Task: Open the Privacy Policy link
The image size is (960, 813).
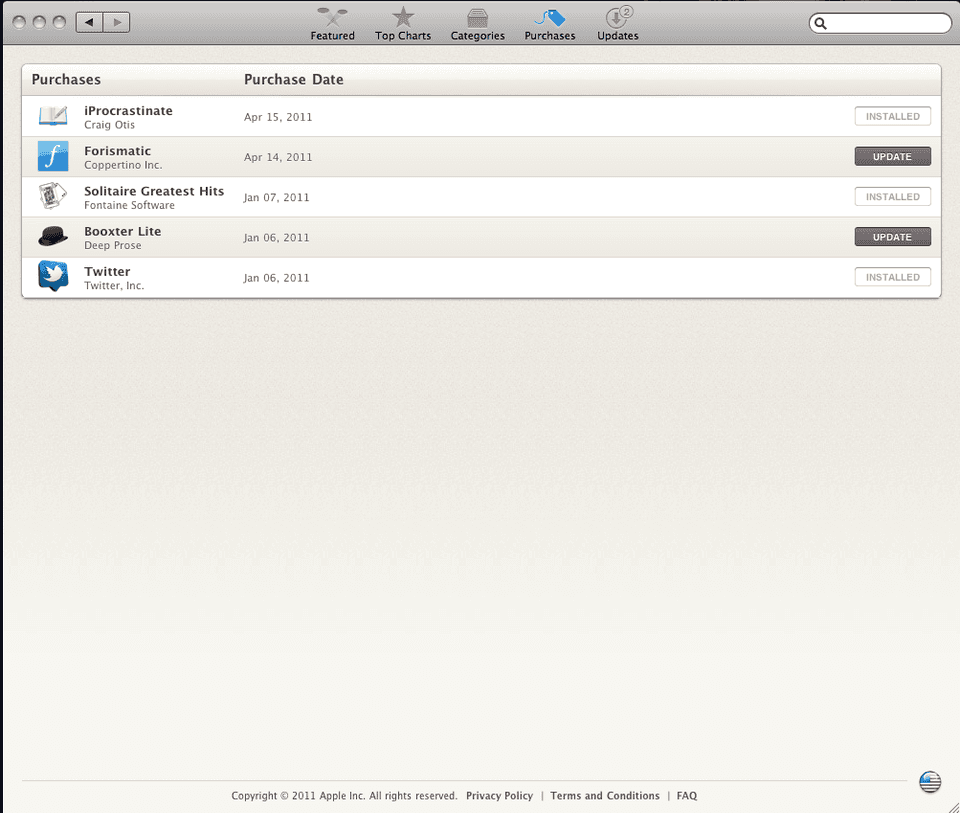Action: click(x=500, y=796)
